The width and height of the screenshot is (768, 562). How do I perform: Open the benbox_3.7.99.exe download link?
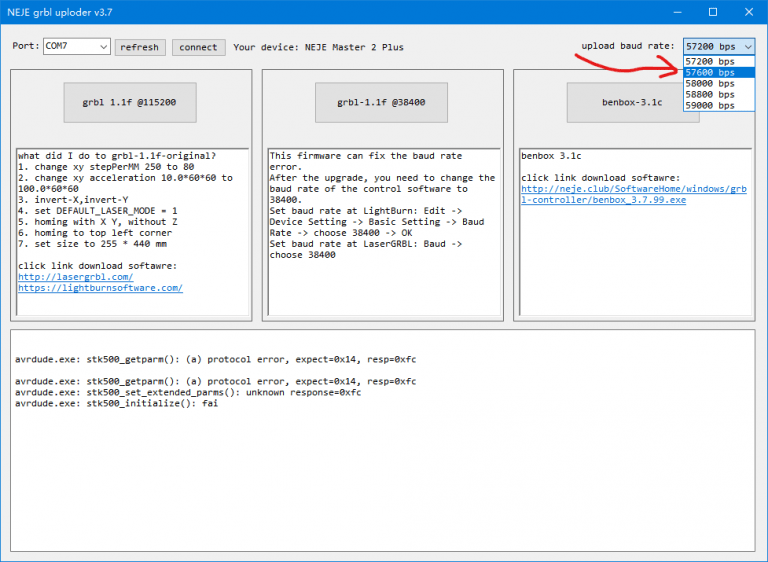coord(634,195)
